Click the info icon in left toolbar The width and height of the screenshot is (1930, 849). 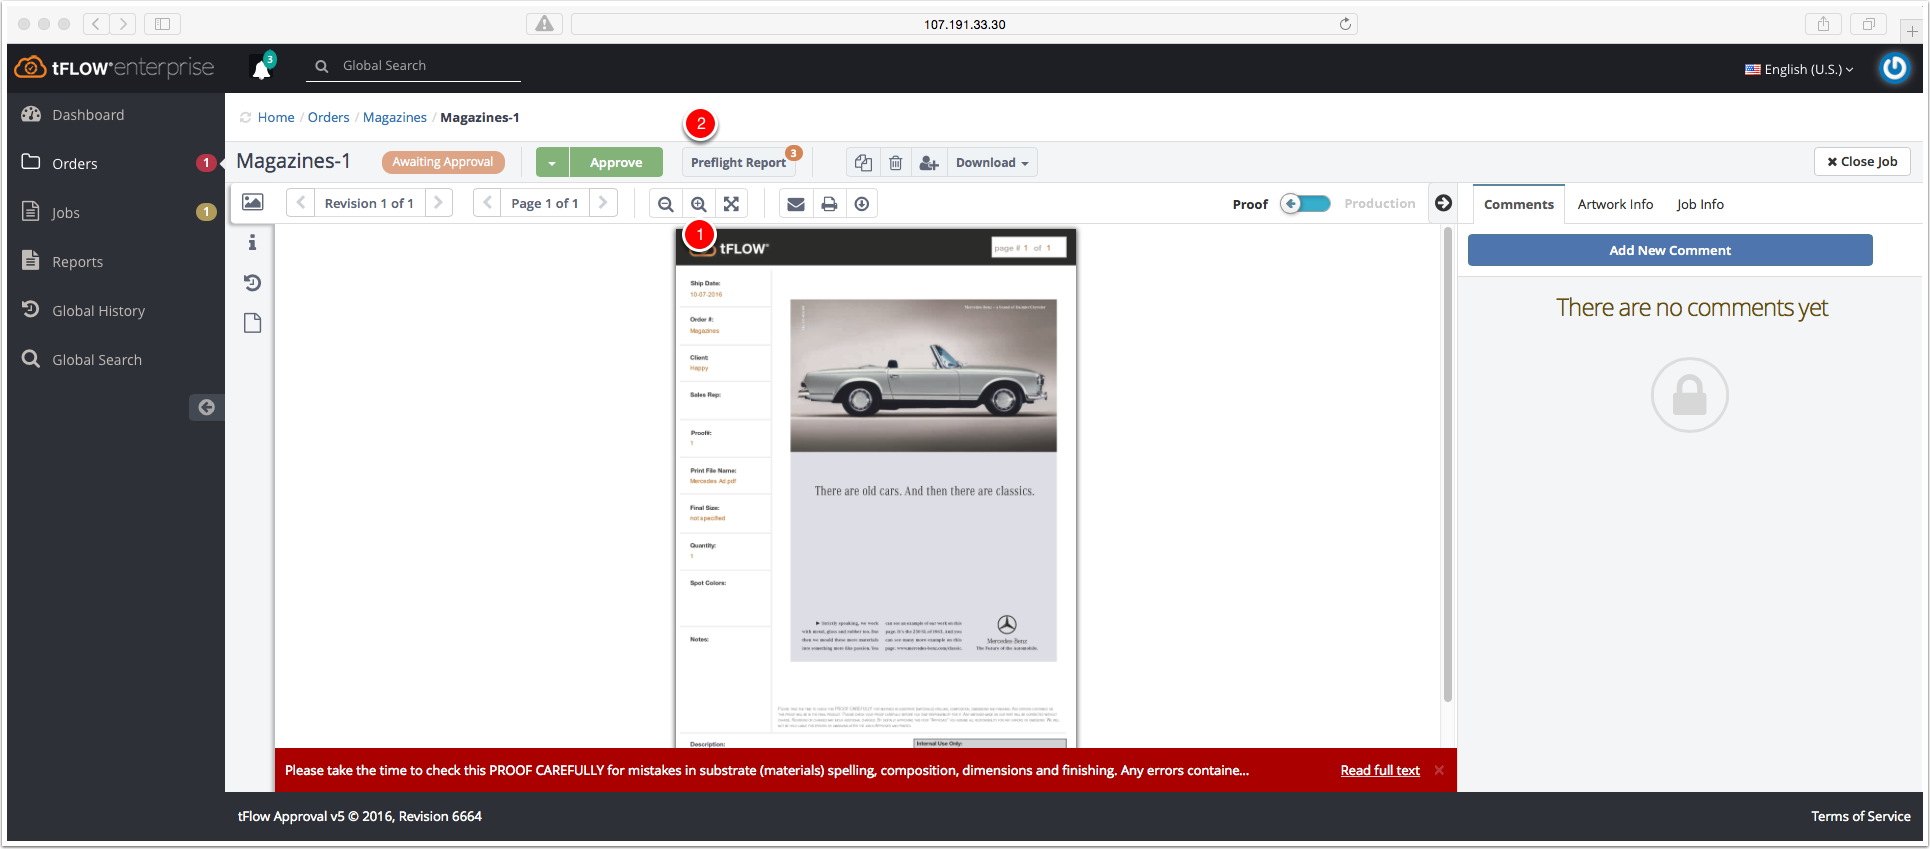click(252, 242)
